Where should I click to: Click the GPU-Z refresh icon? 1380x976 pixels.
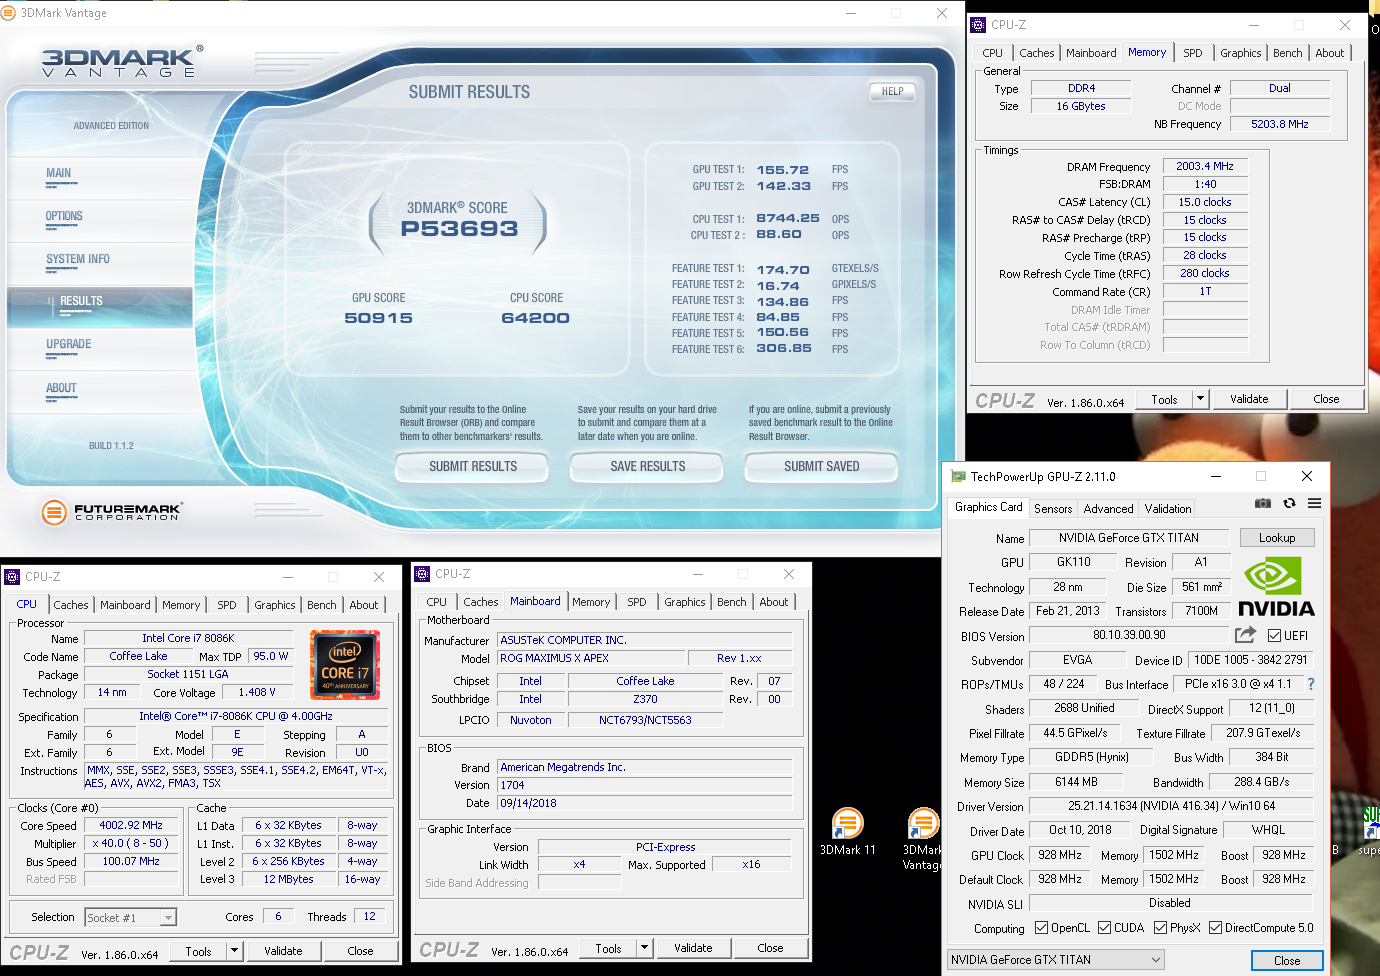pos(1289,503)
